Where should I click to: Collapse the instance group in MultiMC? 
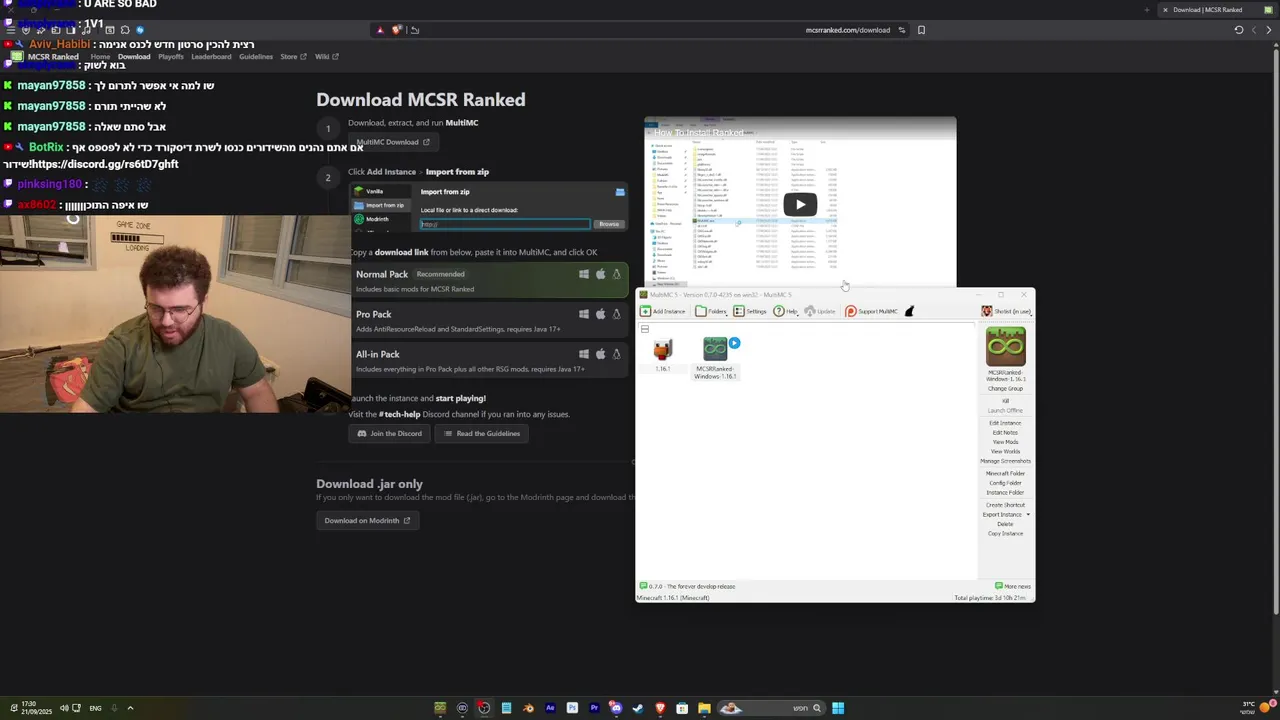(x=645, y=329)
